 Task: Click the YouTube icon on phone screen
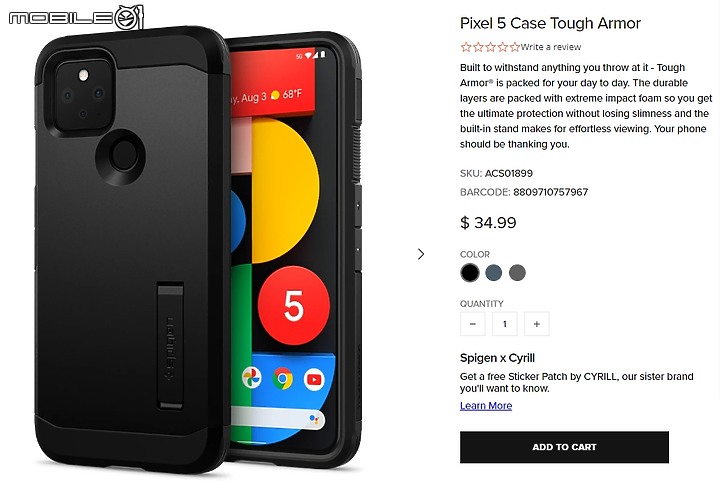coord(314,380)
